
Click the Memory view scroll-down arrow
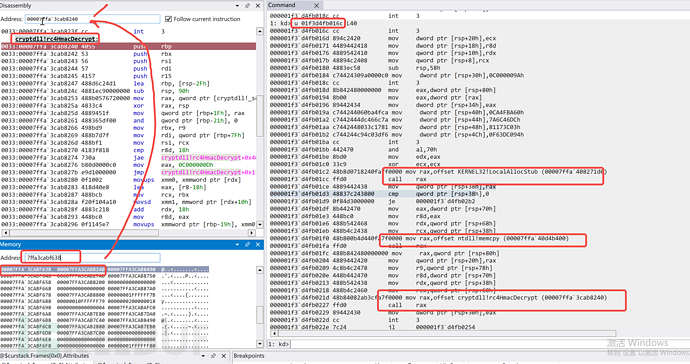260,344
